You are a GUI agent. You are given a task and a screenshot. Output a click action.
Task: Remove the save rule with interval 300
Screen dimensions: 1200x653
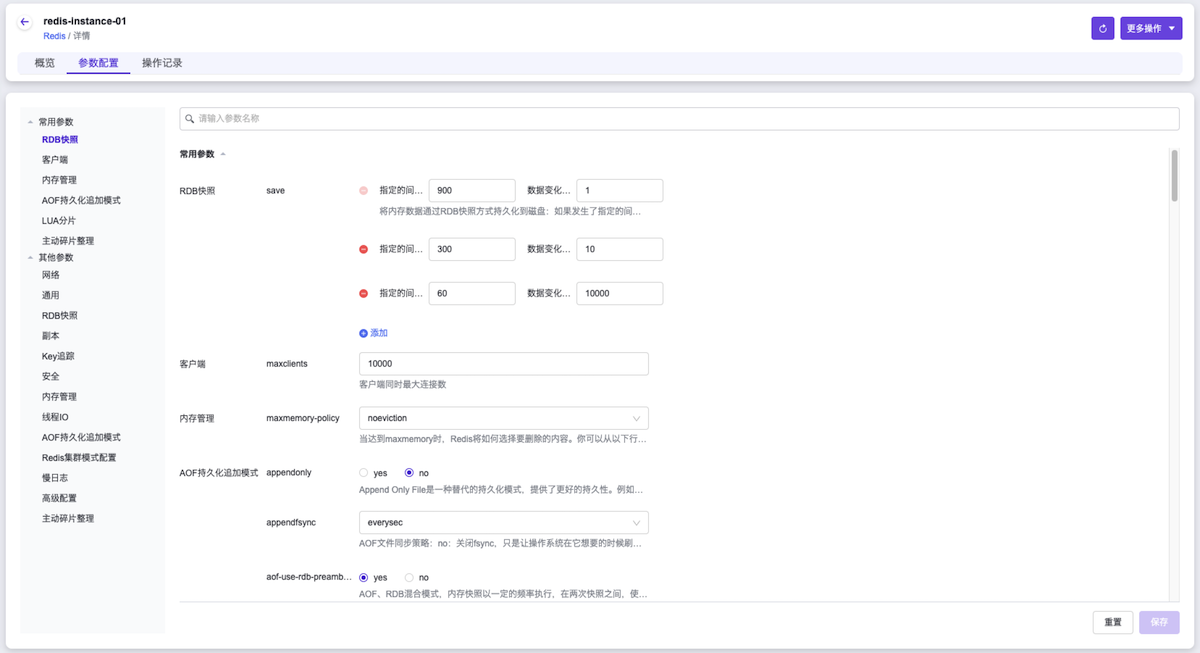pos(364,249)
